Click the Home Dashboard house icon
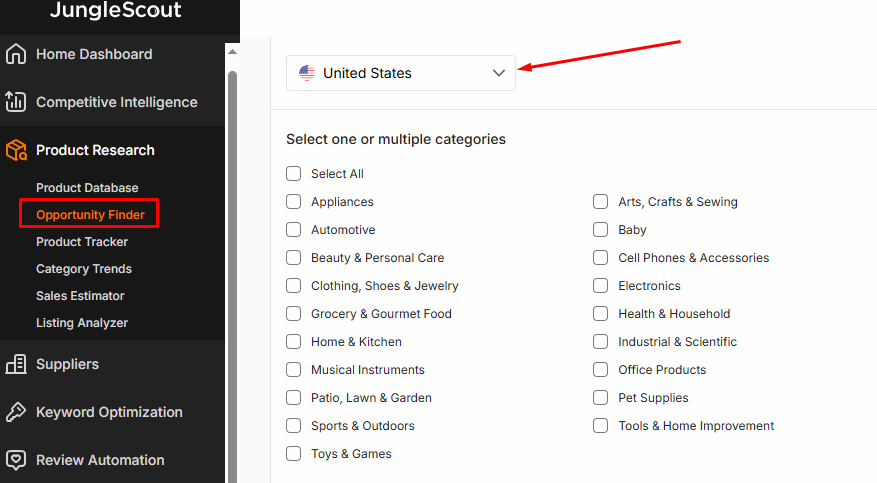This screenshot has width=877, height=483. pos(16,54)
